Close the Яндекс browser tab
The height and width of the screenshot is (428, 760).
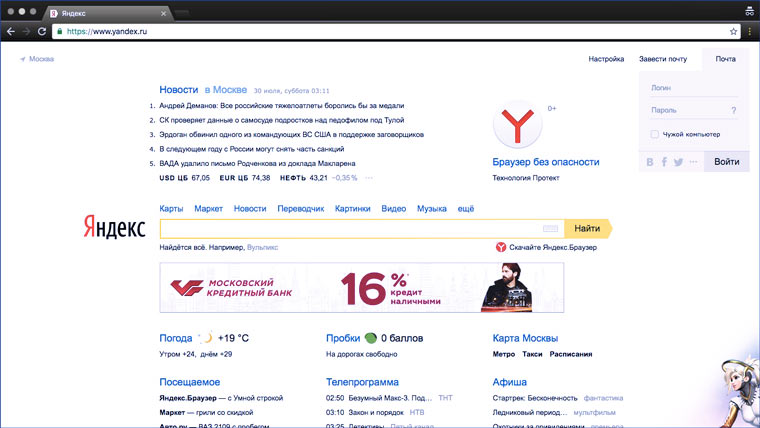[x=163, y=14]
